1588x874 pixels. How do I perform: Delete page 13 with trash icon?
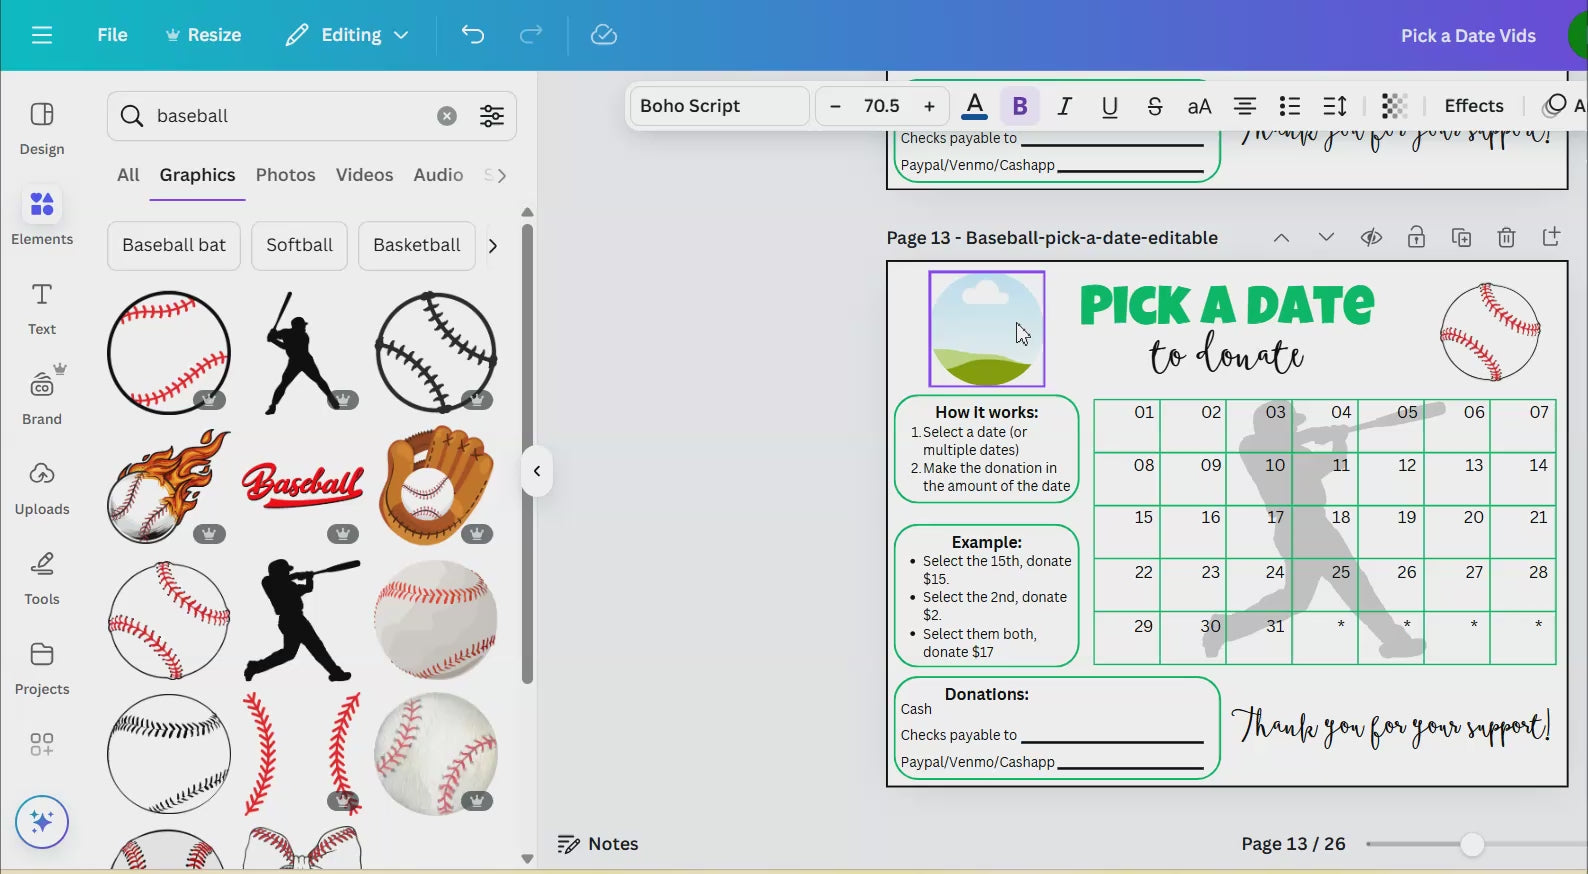pyautogui.click(x=1506, y=238)
